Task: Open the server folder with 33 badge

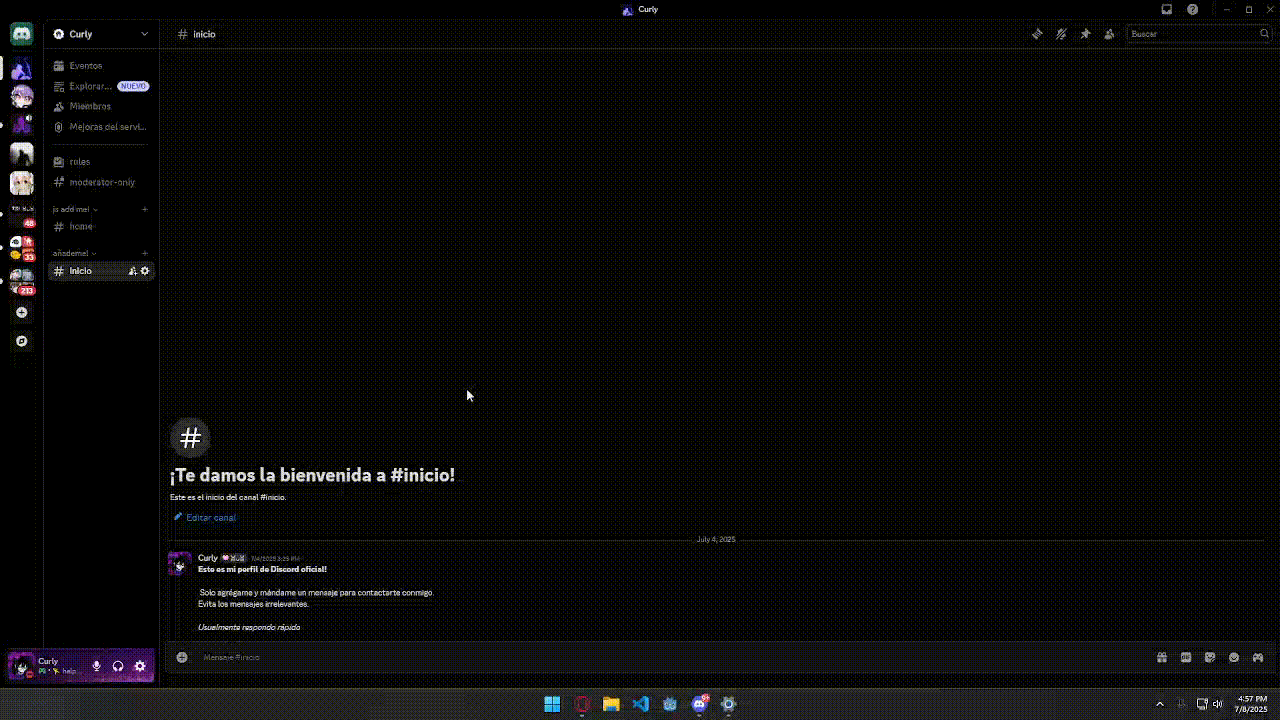Action: pos(21,247)
